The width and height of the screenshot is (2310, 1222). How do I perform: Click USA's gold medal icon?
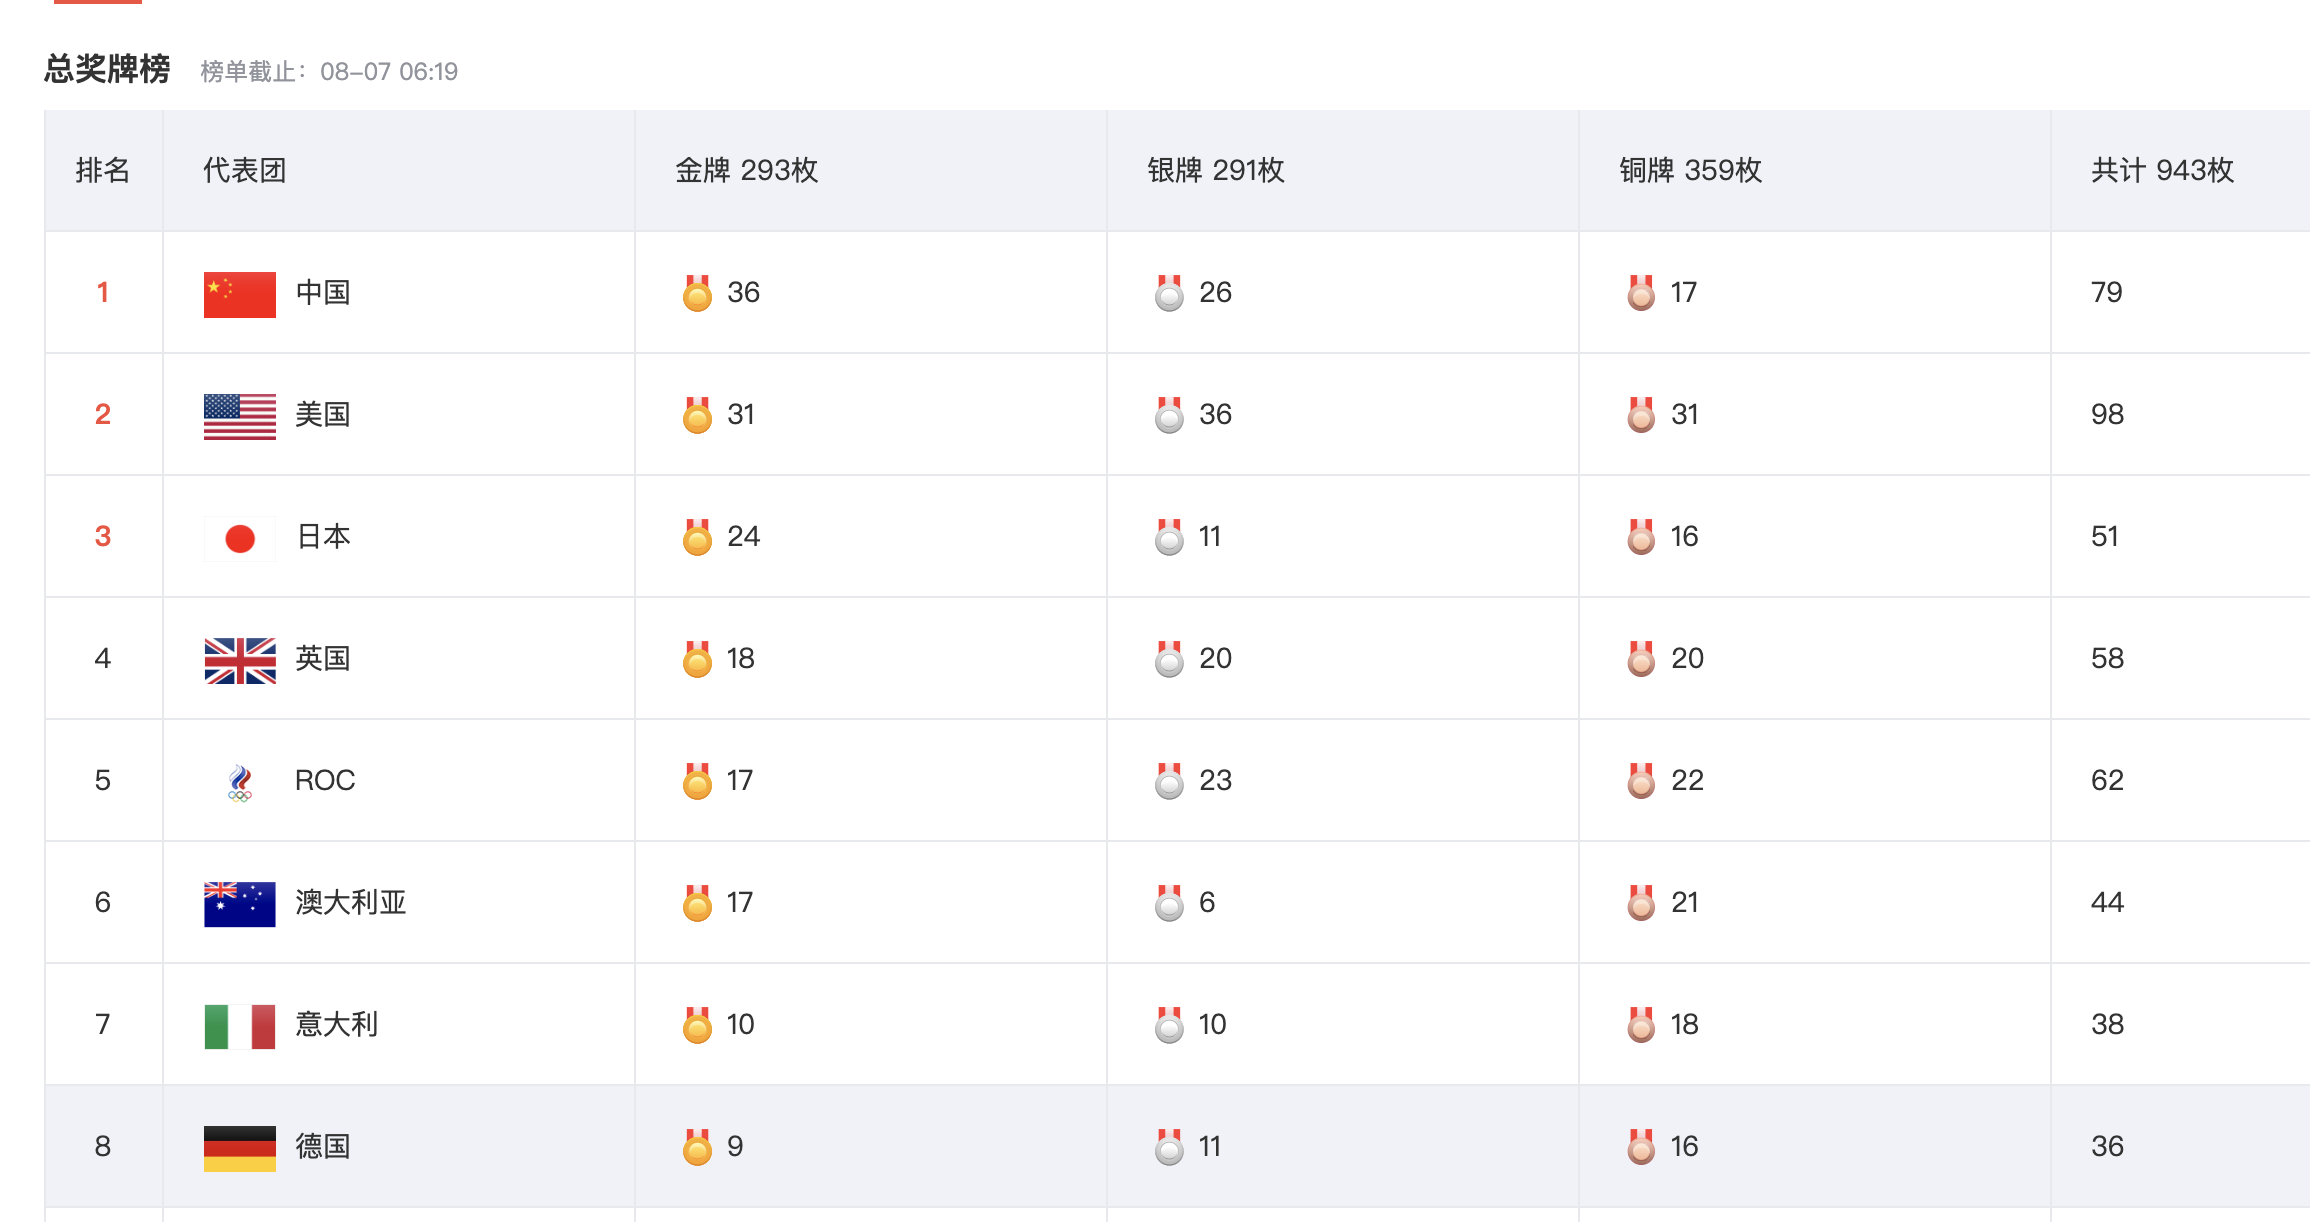point(697,415)
